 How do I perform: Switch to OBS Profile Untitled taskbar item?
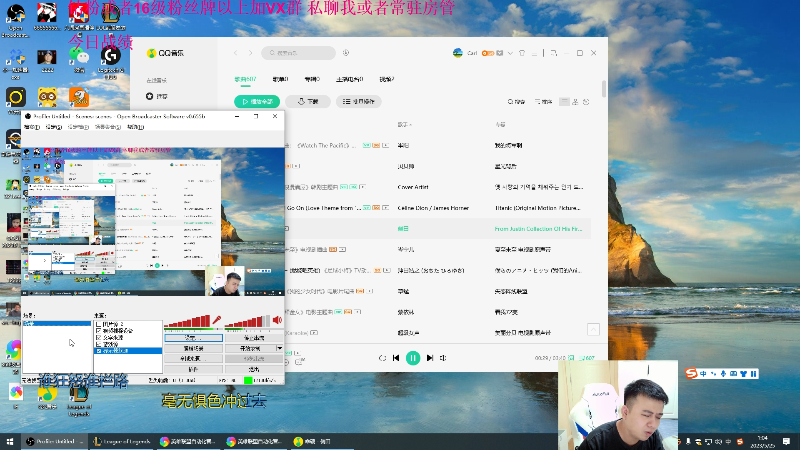pos(55,441)
